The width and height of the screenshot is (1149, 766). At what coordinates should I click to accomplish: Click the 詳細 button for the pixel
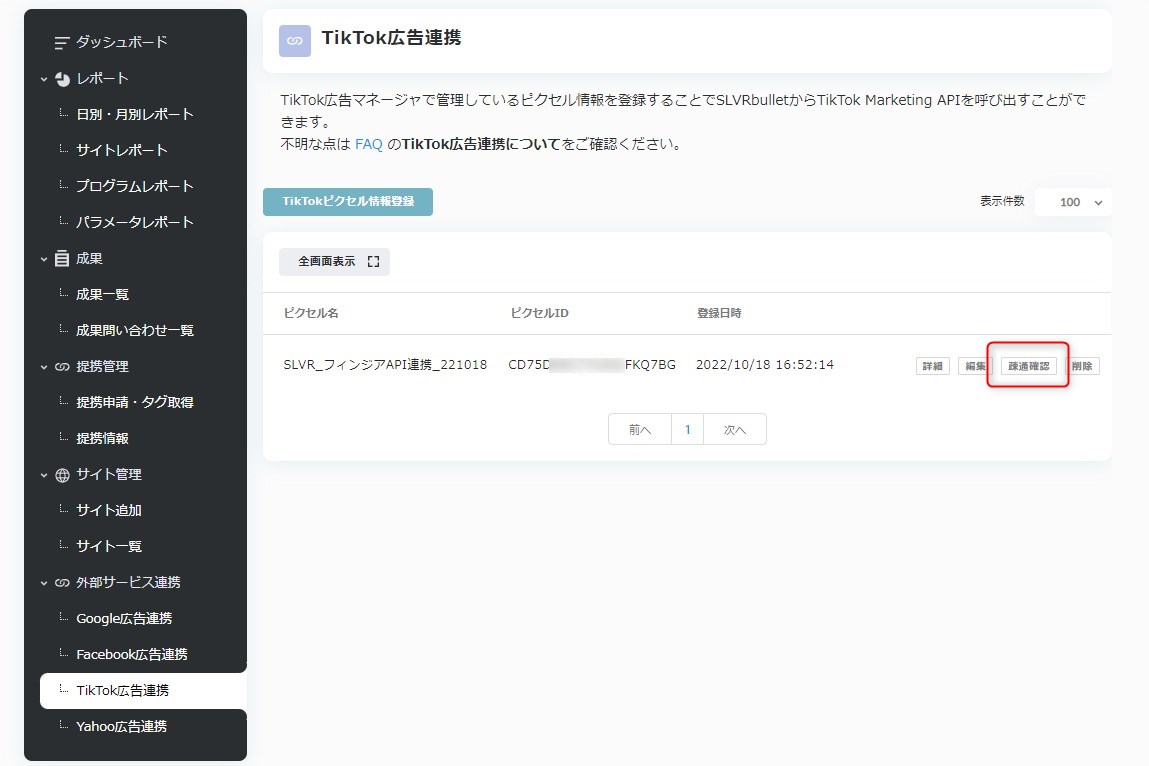pos(932,366)
